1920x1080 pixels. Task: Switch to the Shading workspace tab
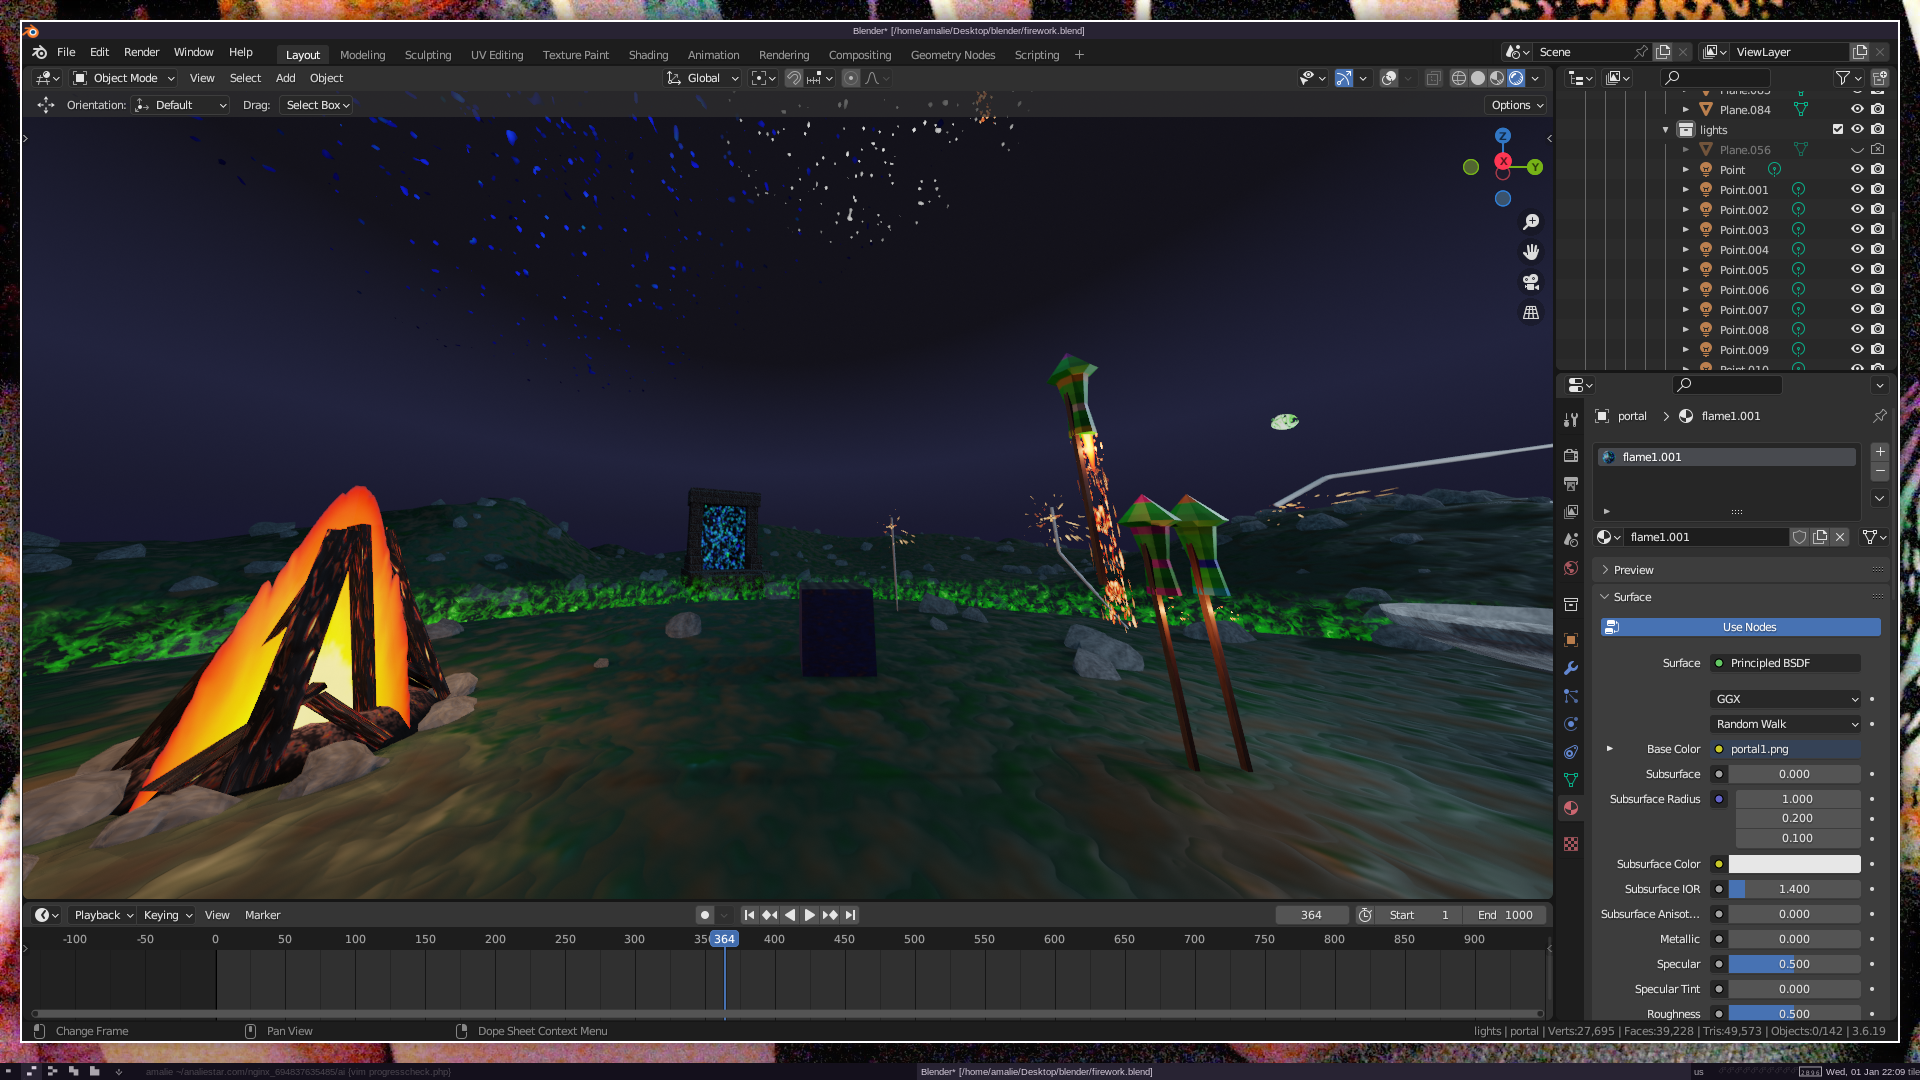pyautogui.click(x=648, y=55)
